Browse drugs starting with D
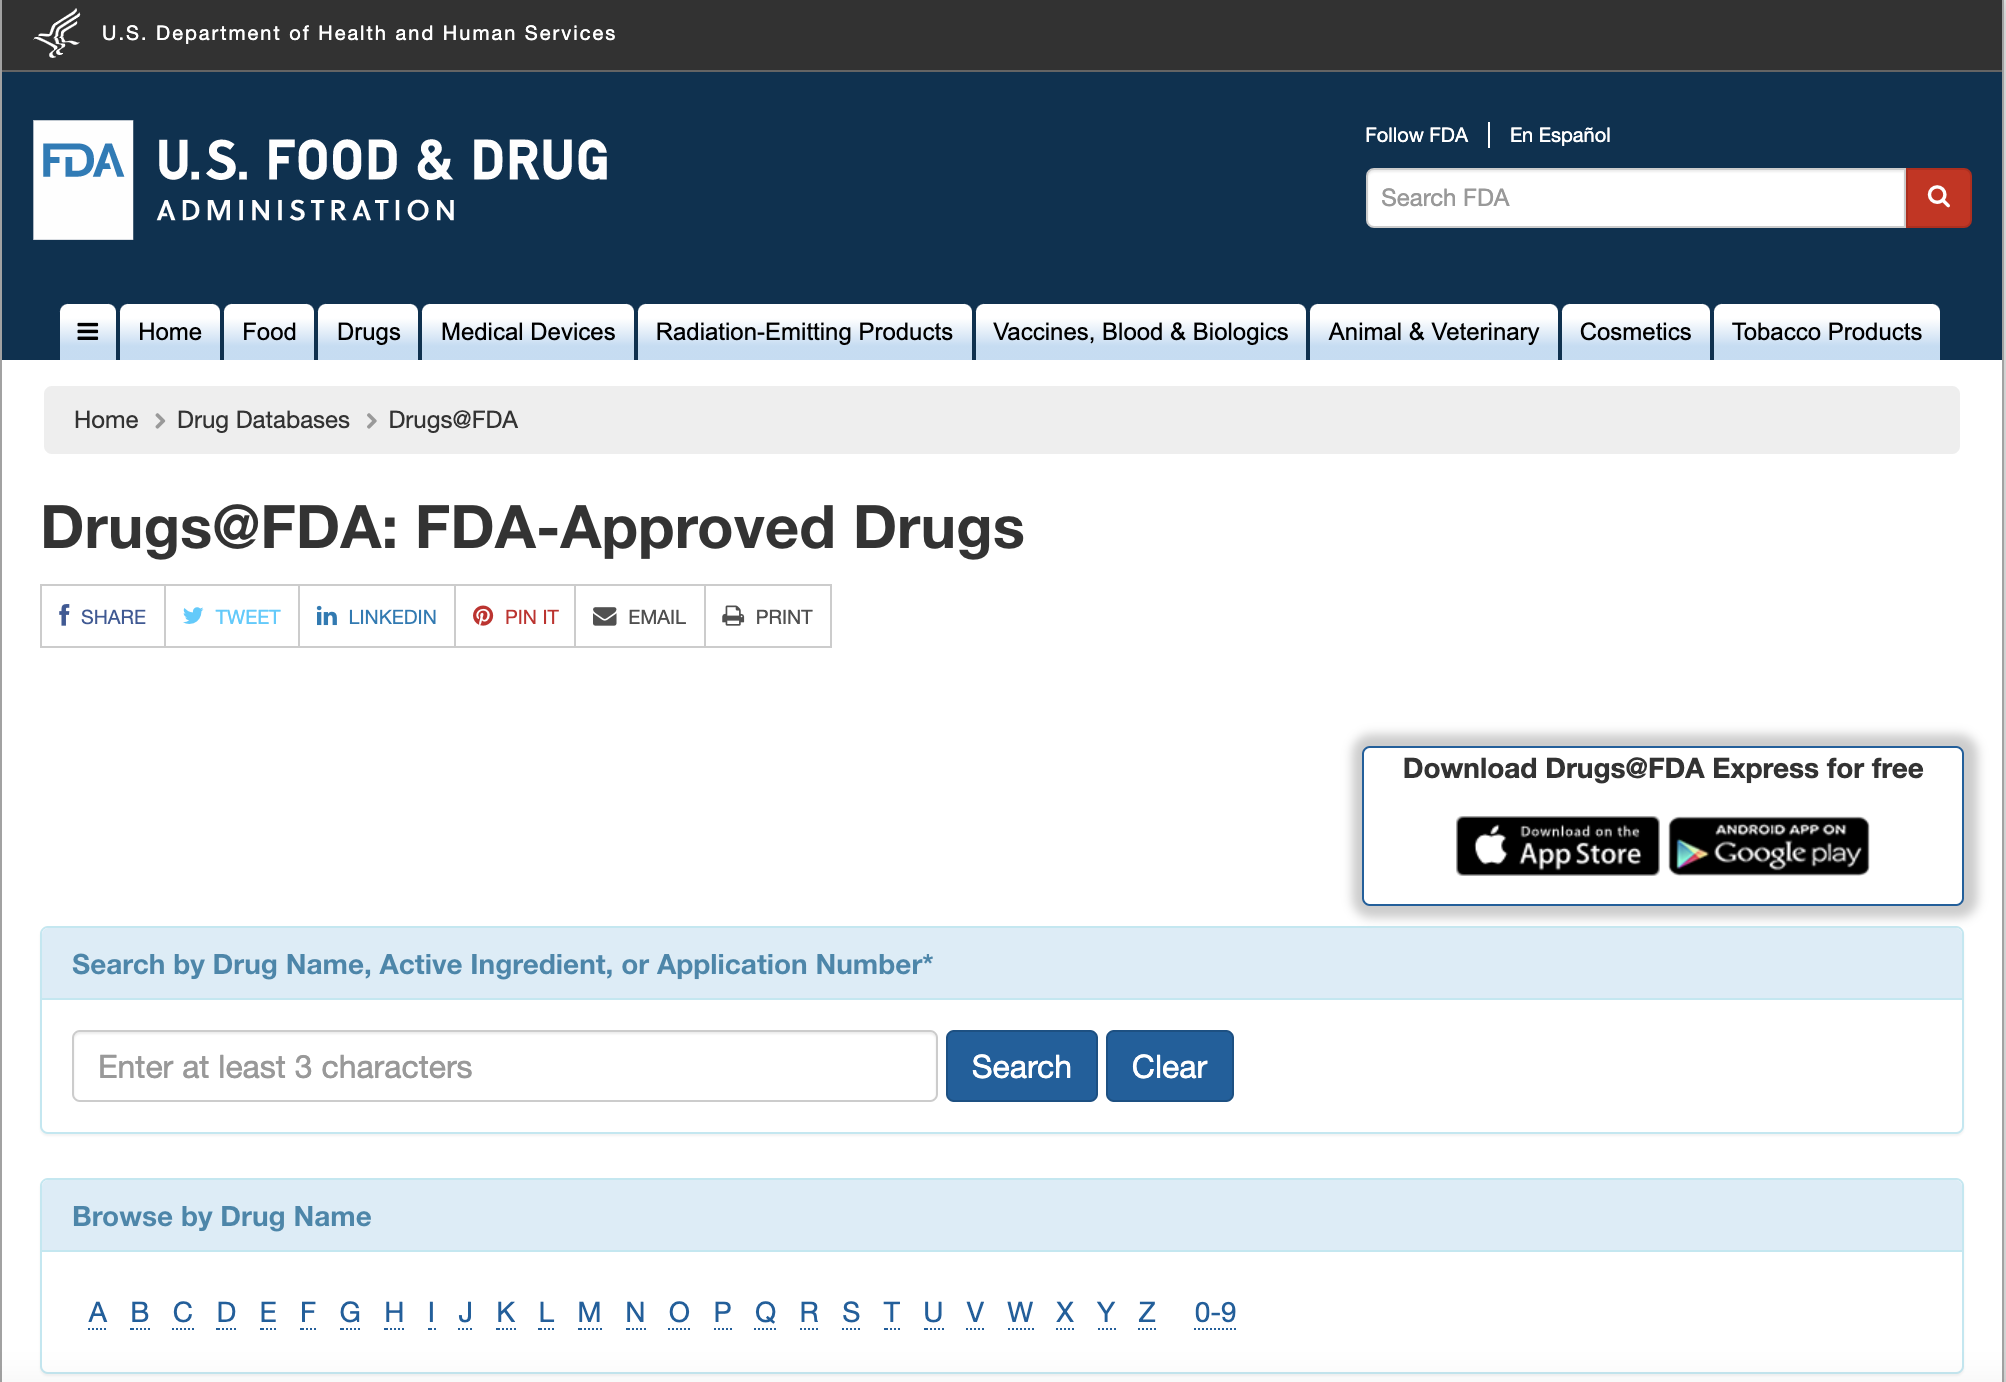This screenshot has width=2006, height=1382. click(227, 1312)
